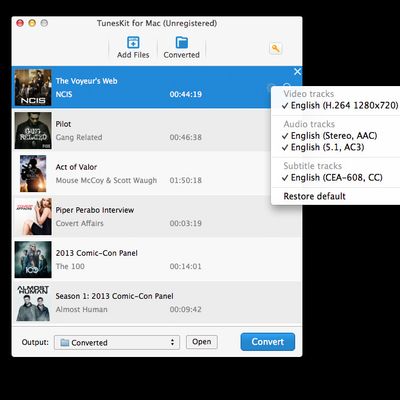Select the "Act of Valor" title
Image resolution: width=400 pixels, height=400 pixels.
76,167
